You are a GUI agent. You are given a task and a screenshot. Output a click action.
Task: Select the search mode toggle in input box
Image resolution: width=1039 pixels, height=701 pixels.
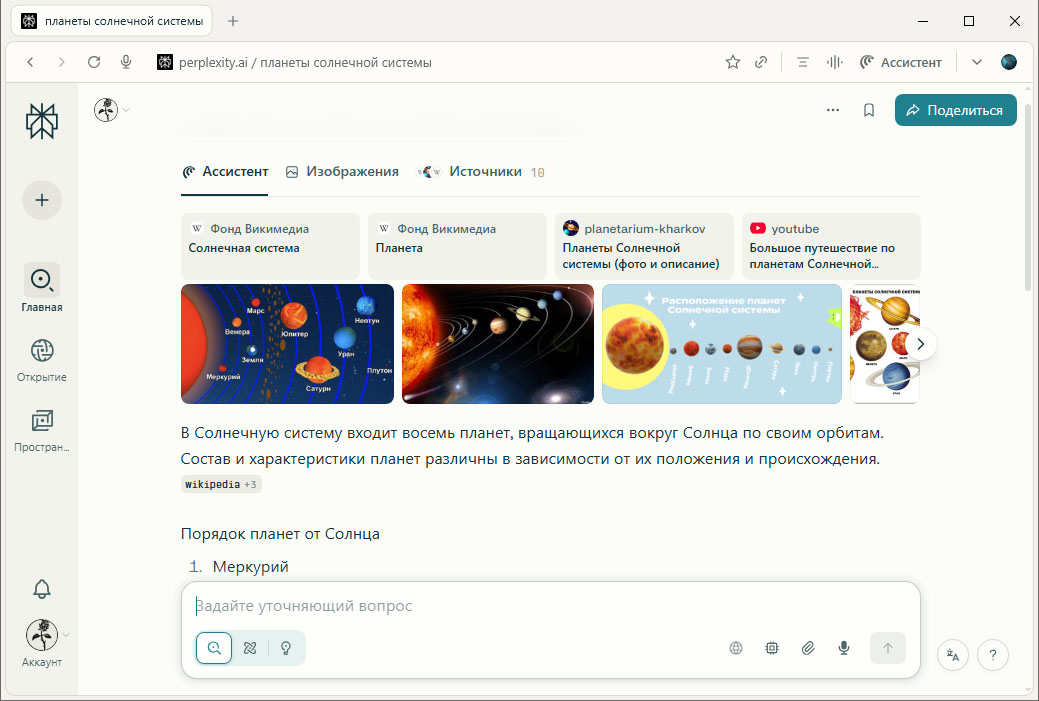click(214, 648)
